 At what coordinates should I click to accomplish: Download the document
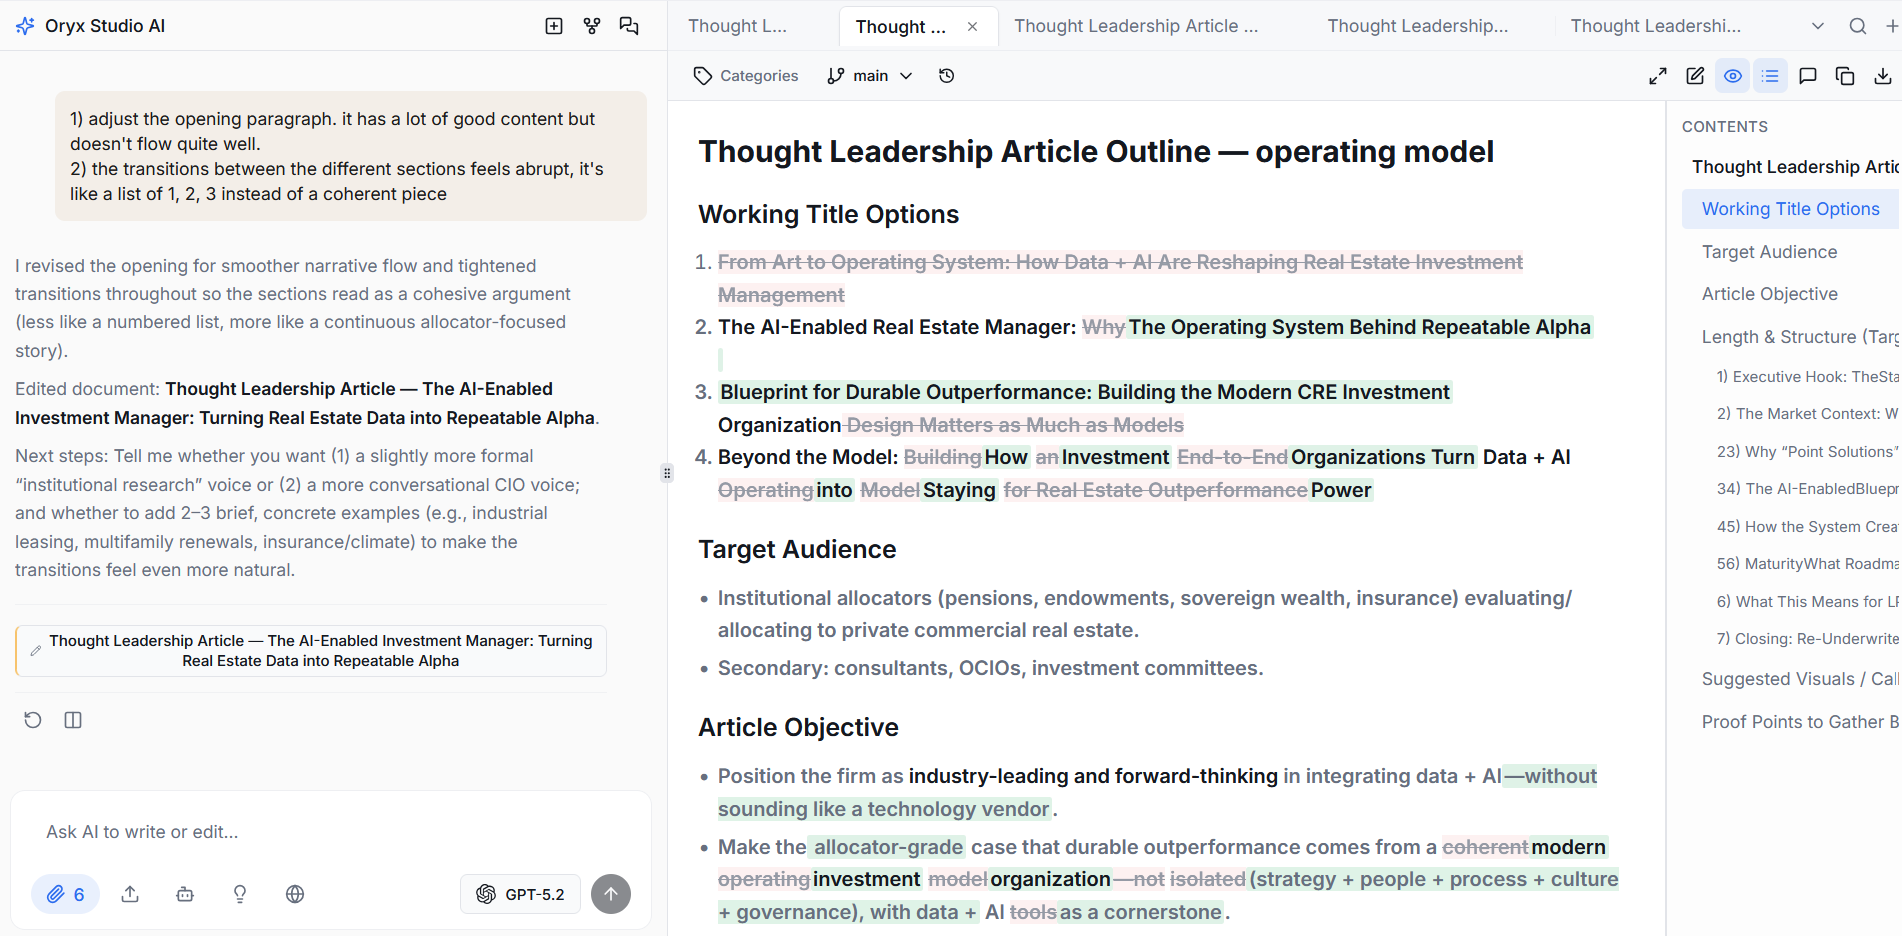pyautogui.click(x=1882, y=76)
